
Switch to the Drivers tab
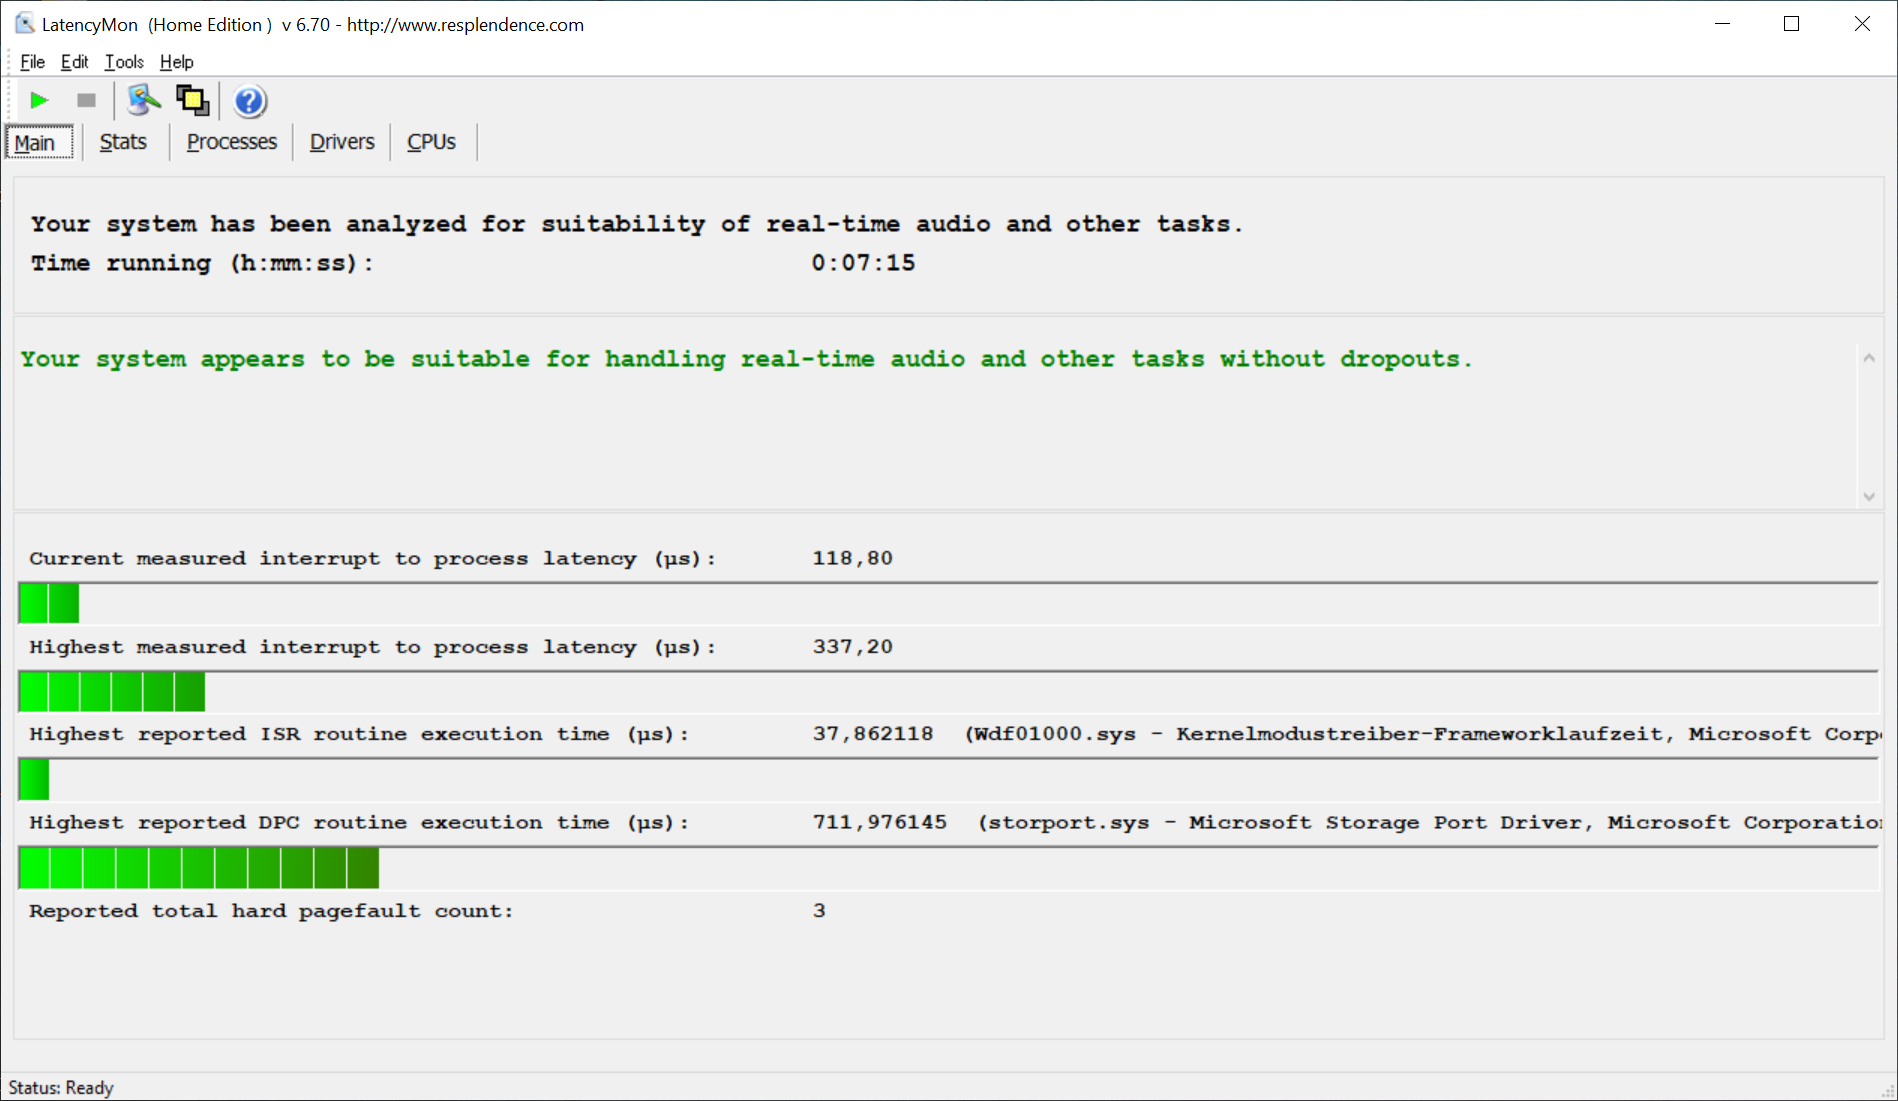pyautogui.click(x=342, y=142)
